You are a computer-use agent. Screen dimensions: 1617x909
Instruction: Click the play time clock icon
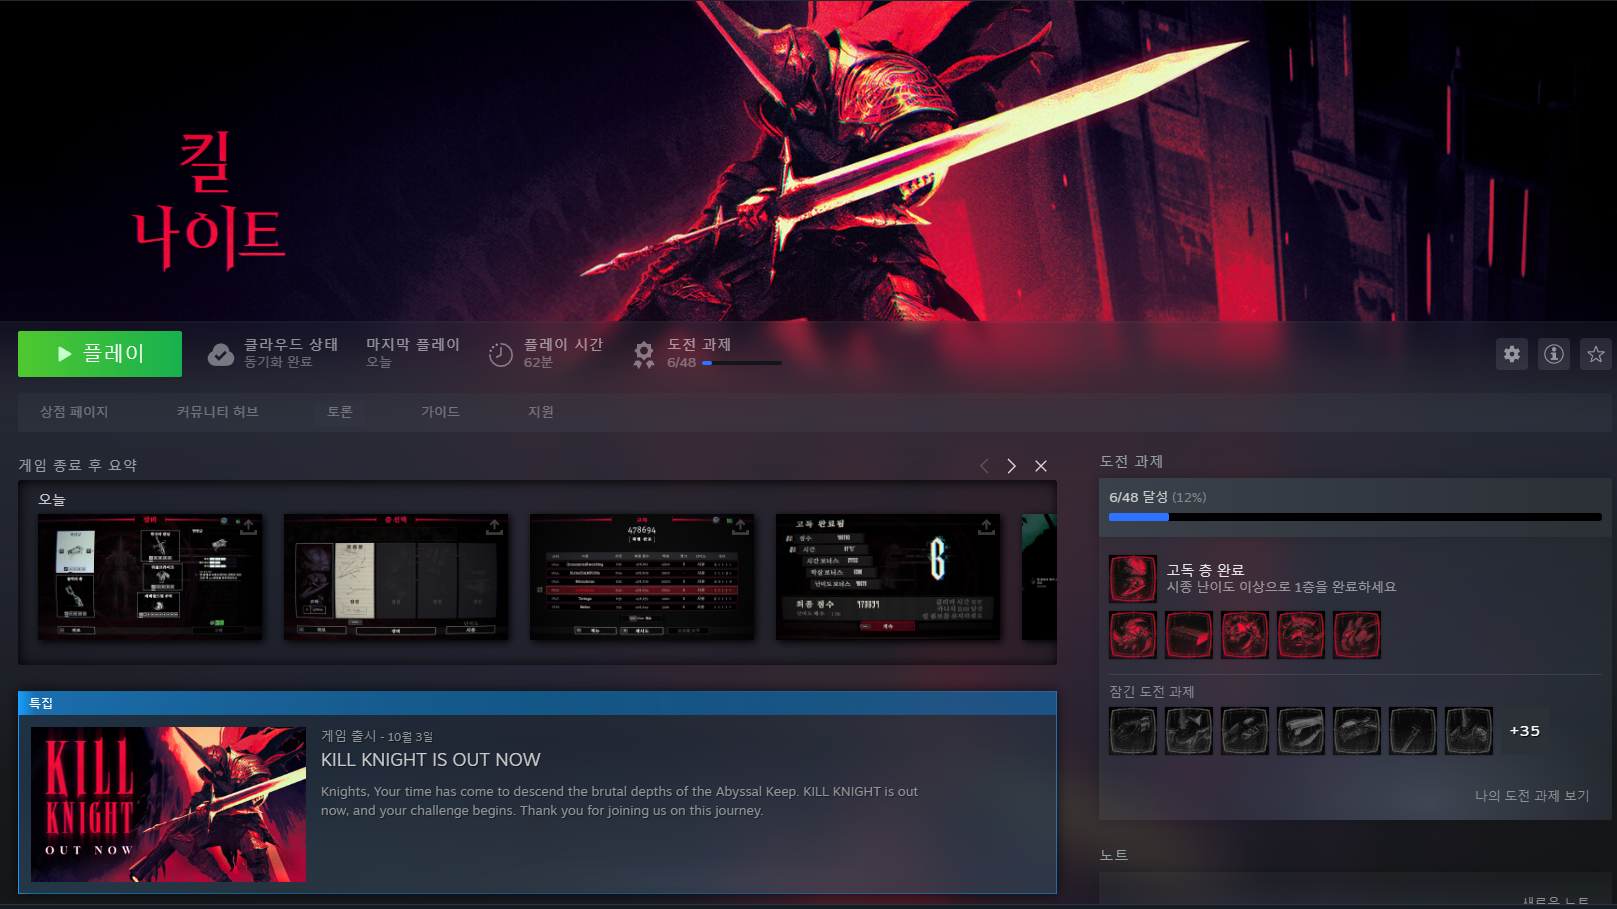[500, 354]
